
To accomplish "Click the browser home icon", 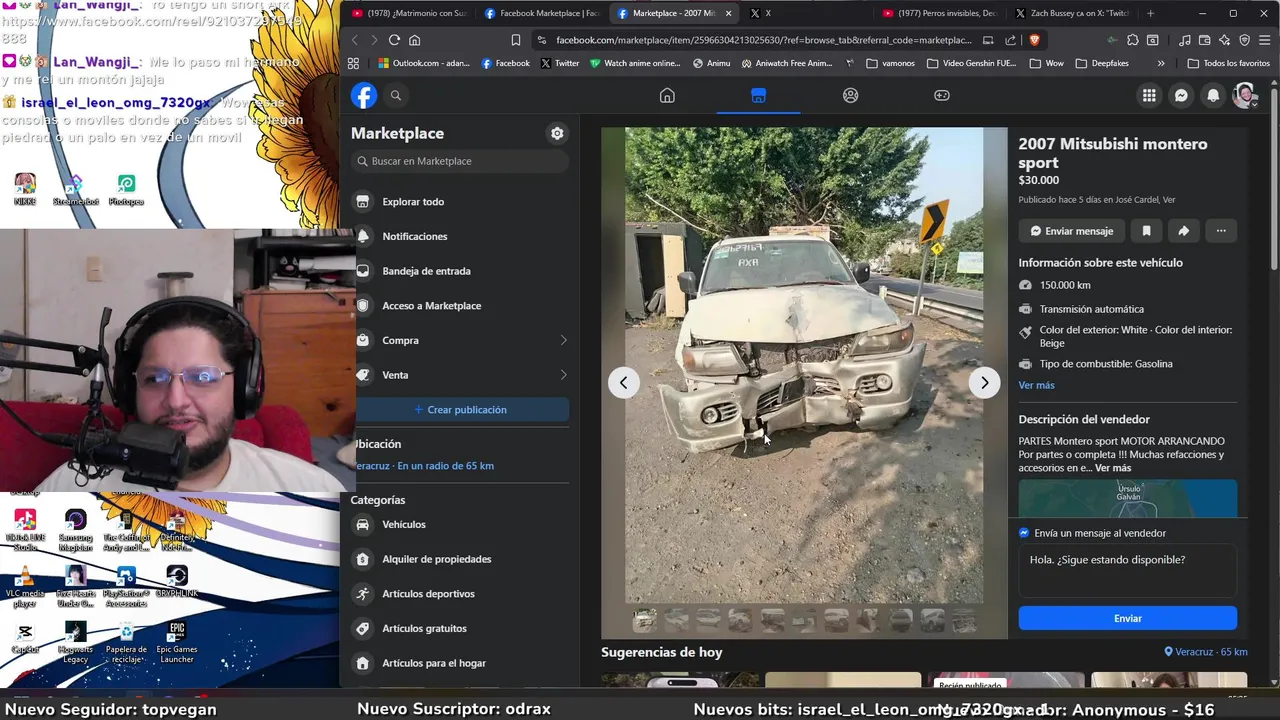I will click(414, 40).
